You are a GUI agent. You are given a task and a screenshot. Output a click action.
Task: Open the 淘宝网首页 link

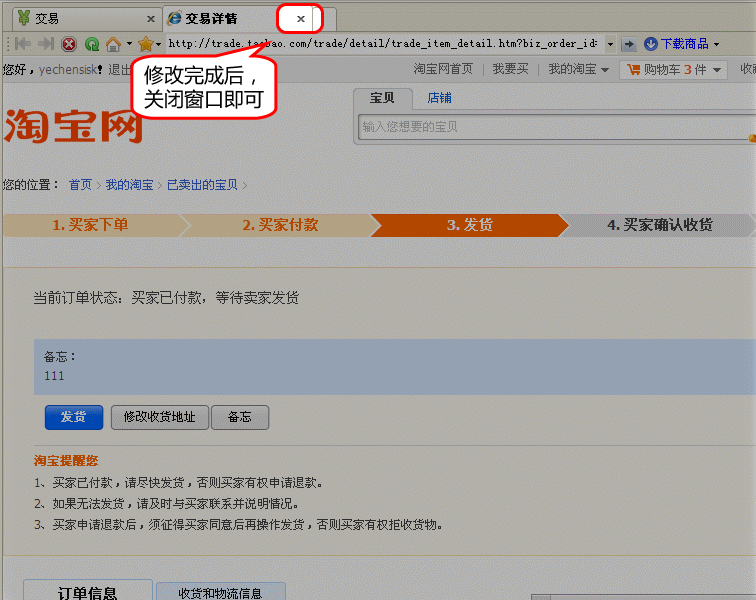pos(443,69)
